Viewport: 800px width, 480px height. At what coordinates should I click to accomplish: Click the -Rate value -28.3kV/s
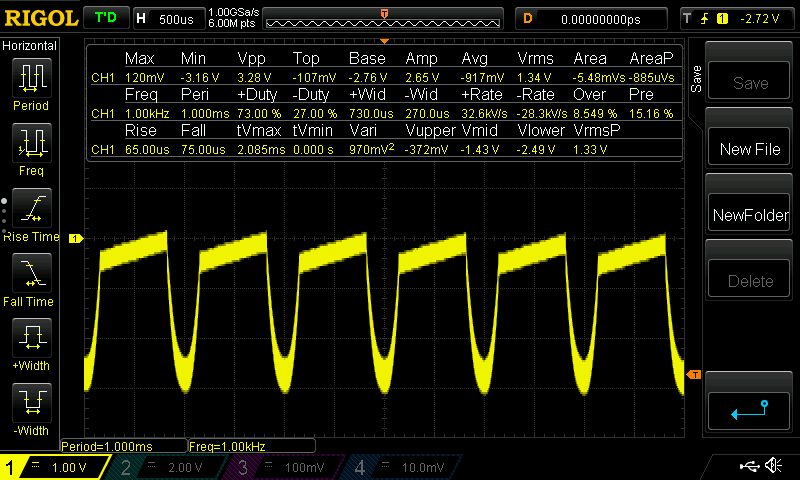(x=541, y=113)
